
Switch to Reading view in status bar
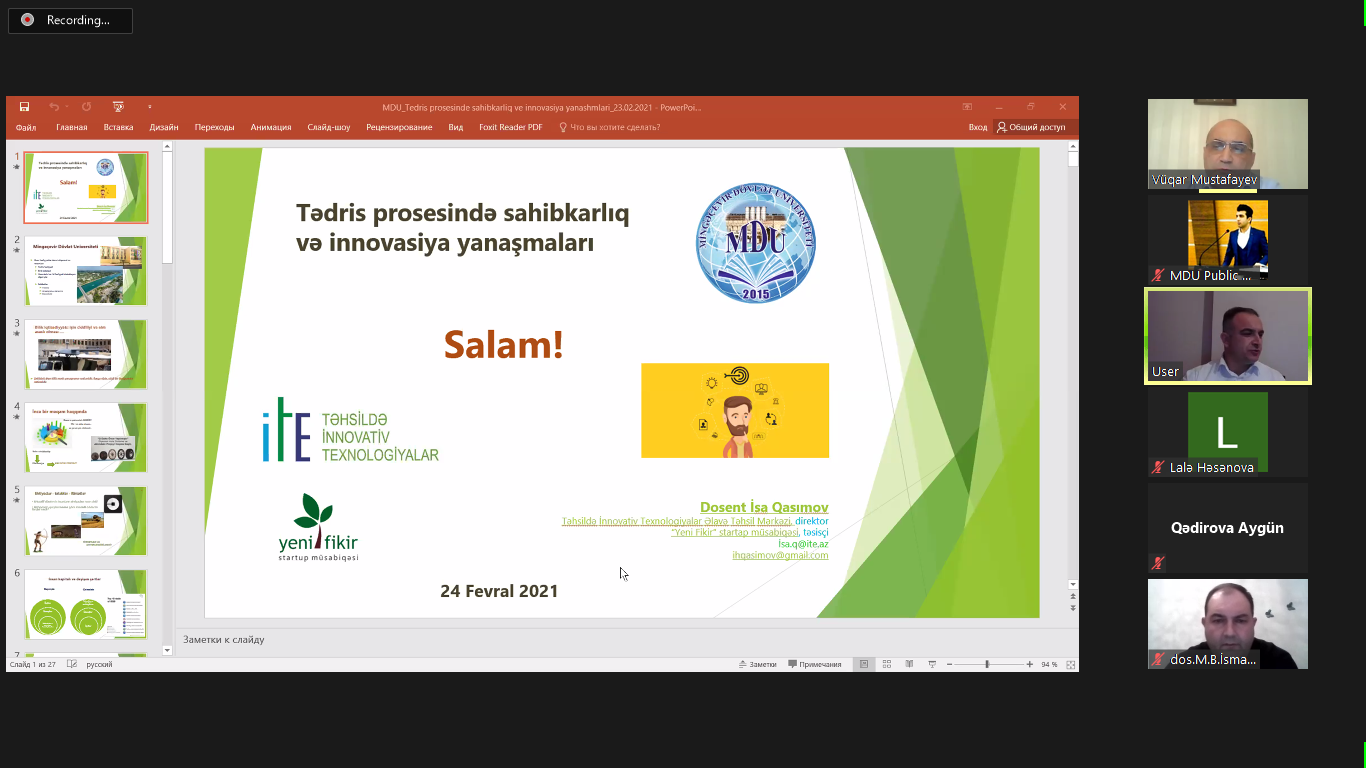(x=909, y=664)
